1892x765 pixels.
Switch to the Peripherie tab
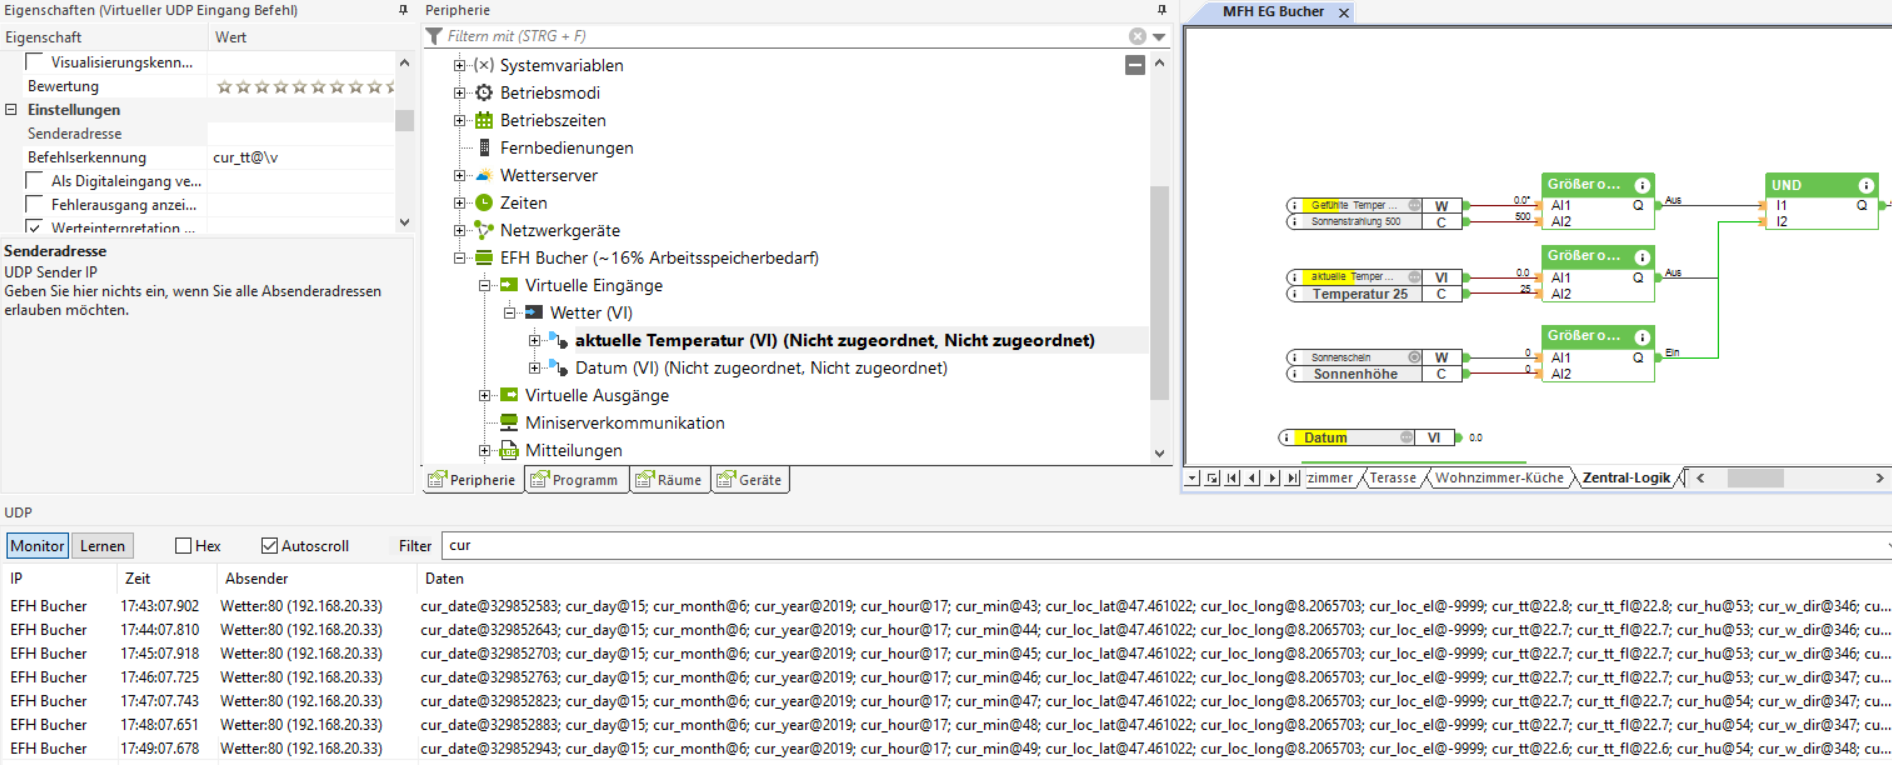472,480
